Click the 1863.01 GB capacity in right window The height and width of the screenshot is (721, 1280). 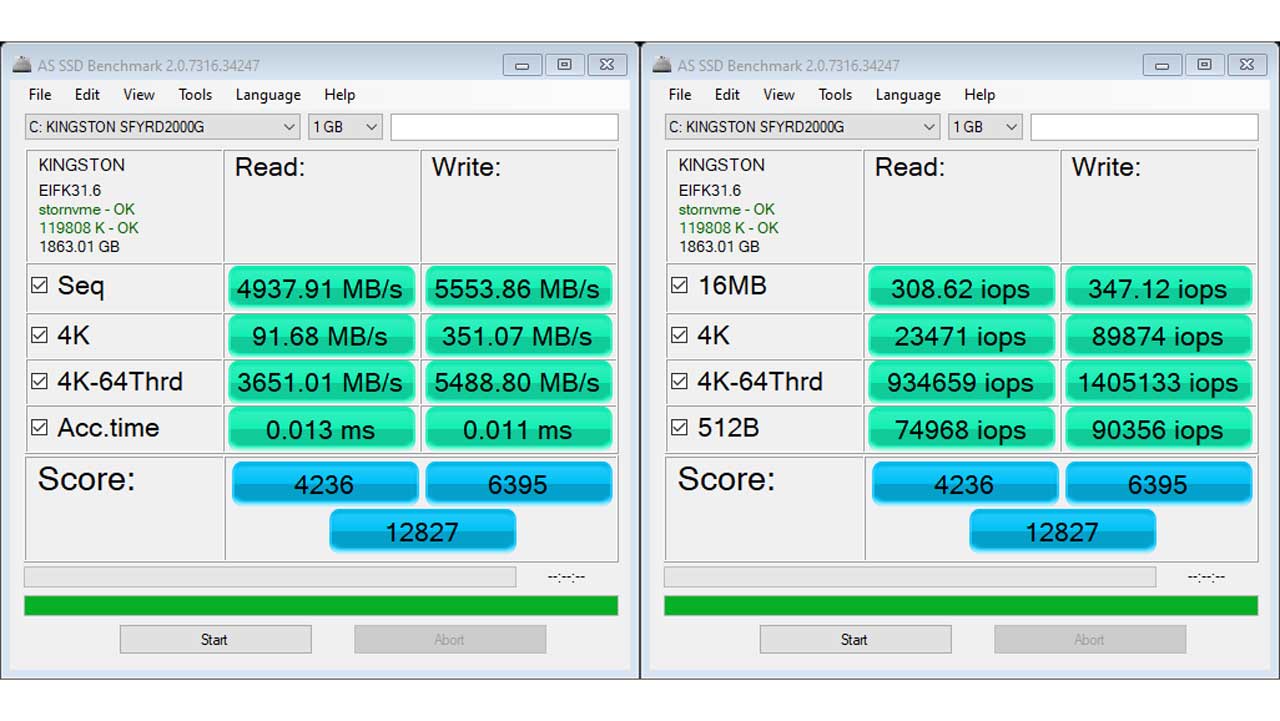point(719,246)
